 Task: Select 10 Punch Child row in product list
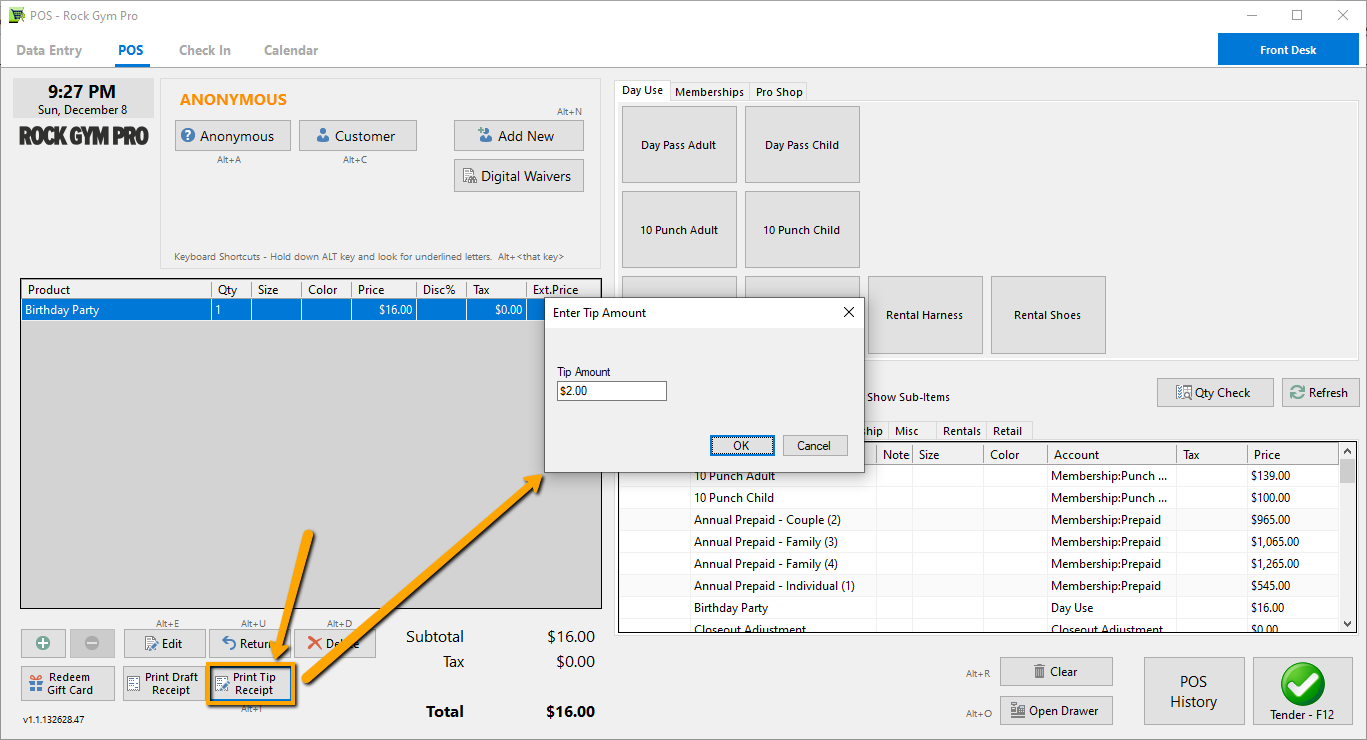tap(979, 498)
